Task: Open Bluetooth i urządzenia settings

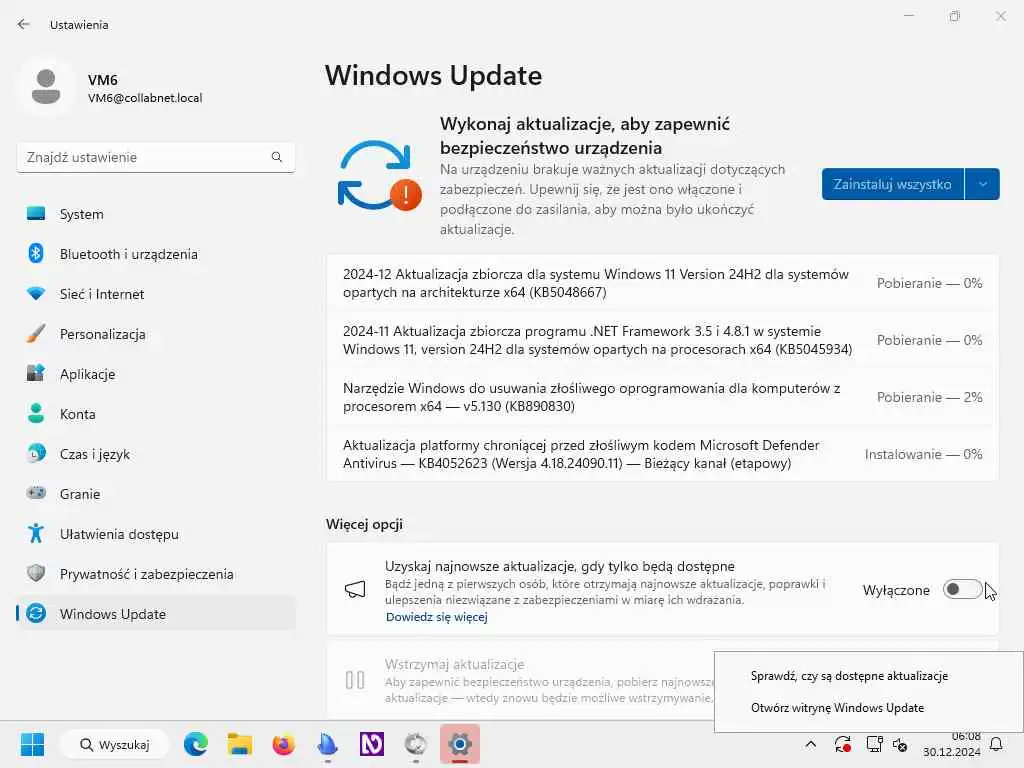Action: (155, 254)
